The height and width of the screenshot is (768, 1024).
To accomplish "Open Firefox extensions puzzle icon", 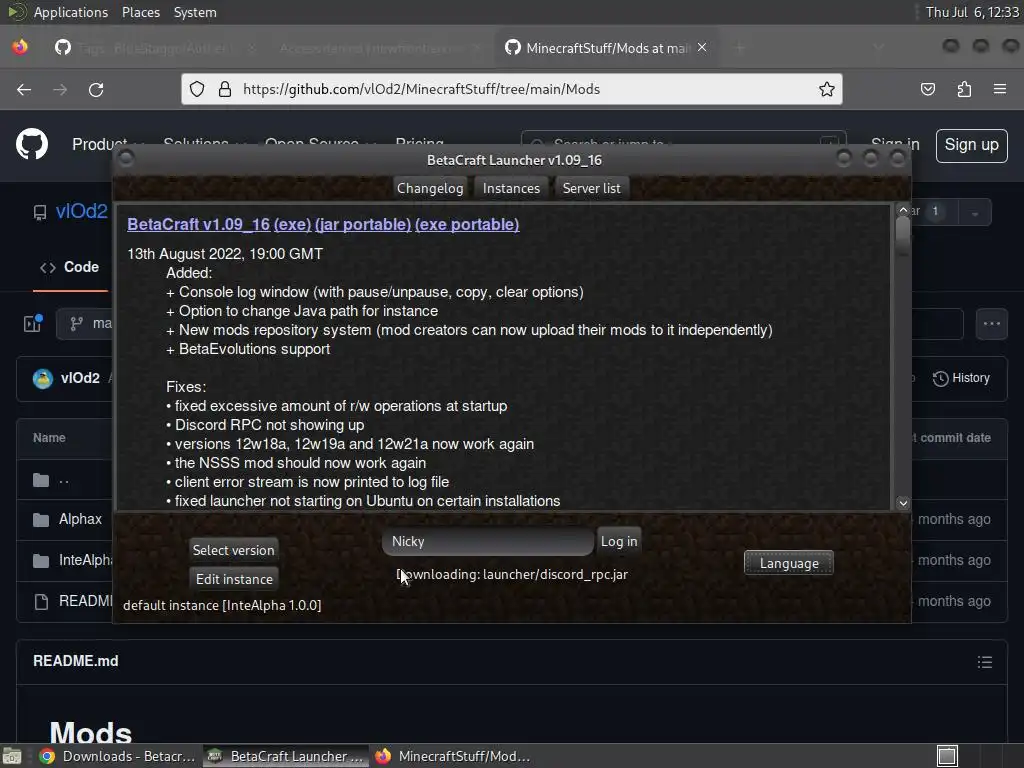I will click(964, 89).
